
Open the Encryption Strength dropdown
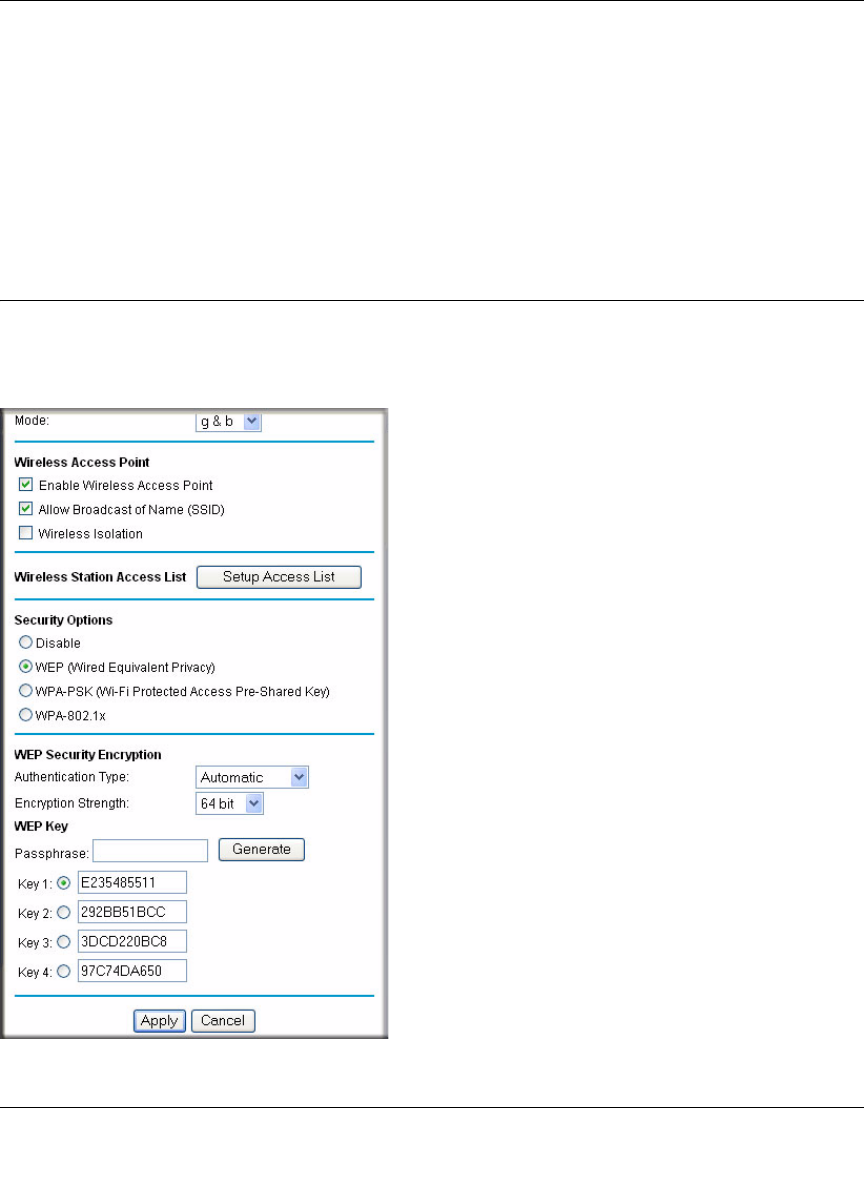[230, 803]
